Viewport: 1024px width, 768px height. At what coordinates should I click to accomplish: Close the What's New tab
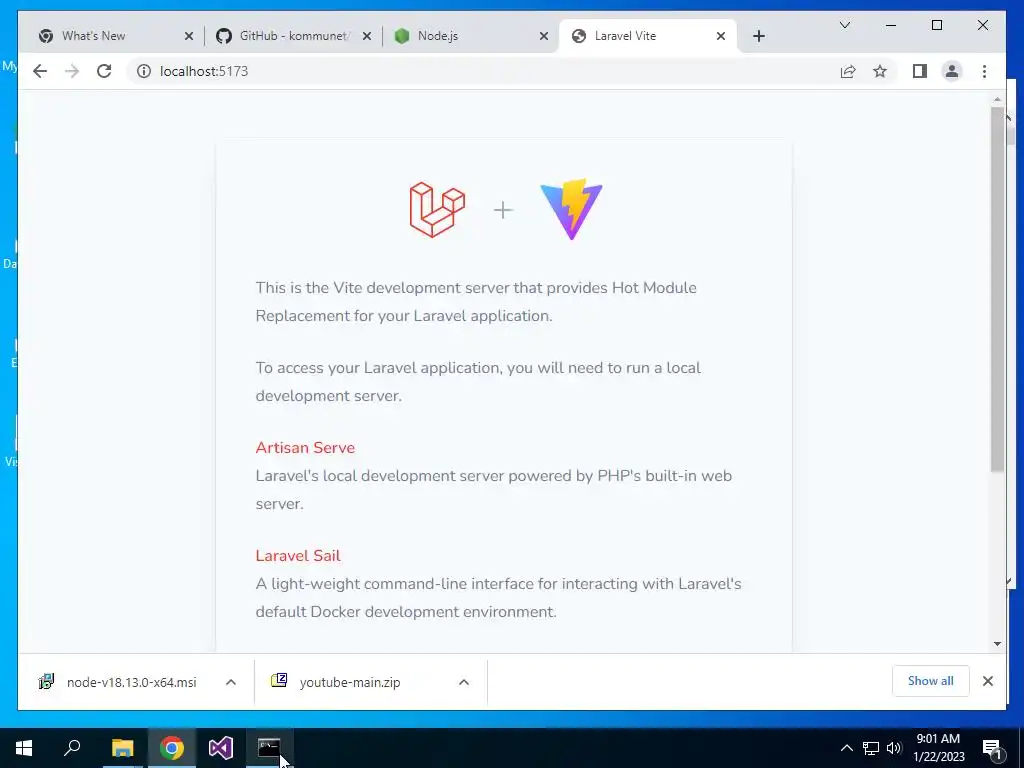(x=189, y=36)
